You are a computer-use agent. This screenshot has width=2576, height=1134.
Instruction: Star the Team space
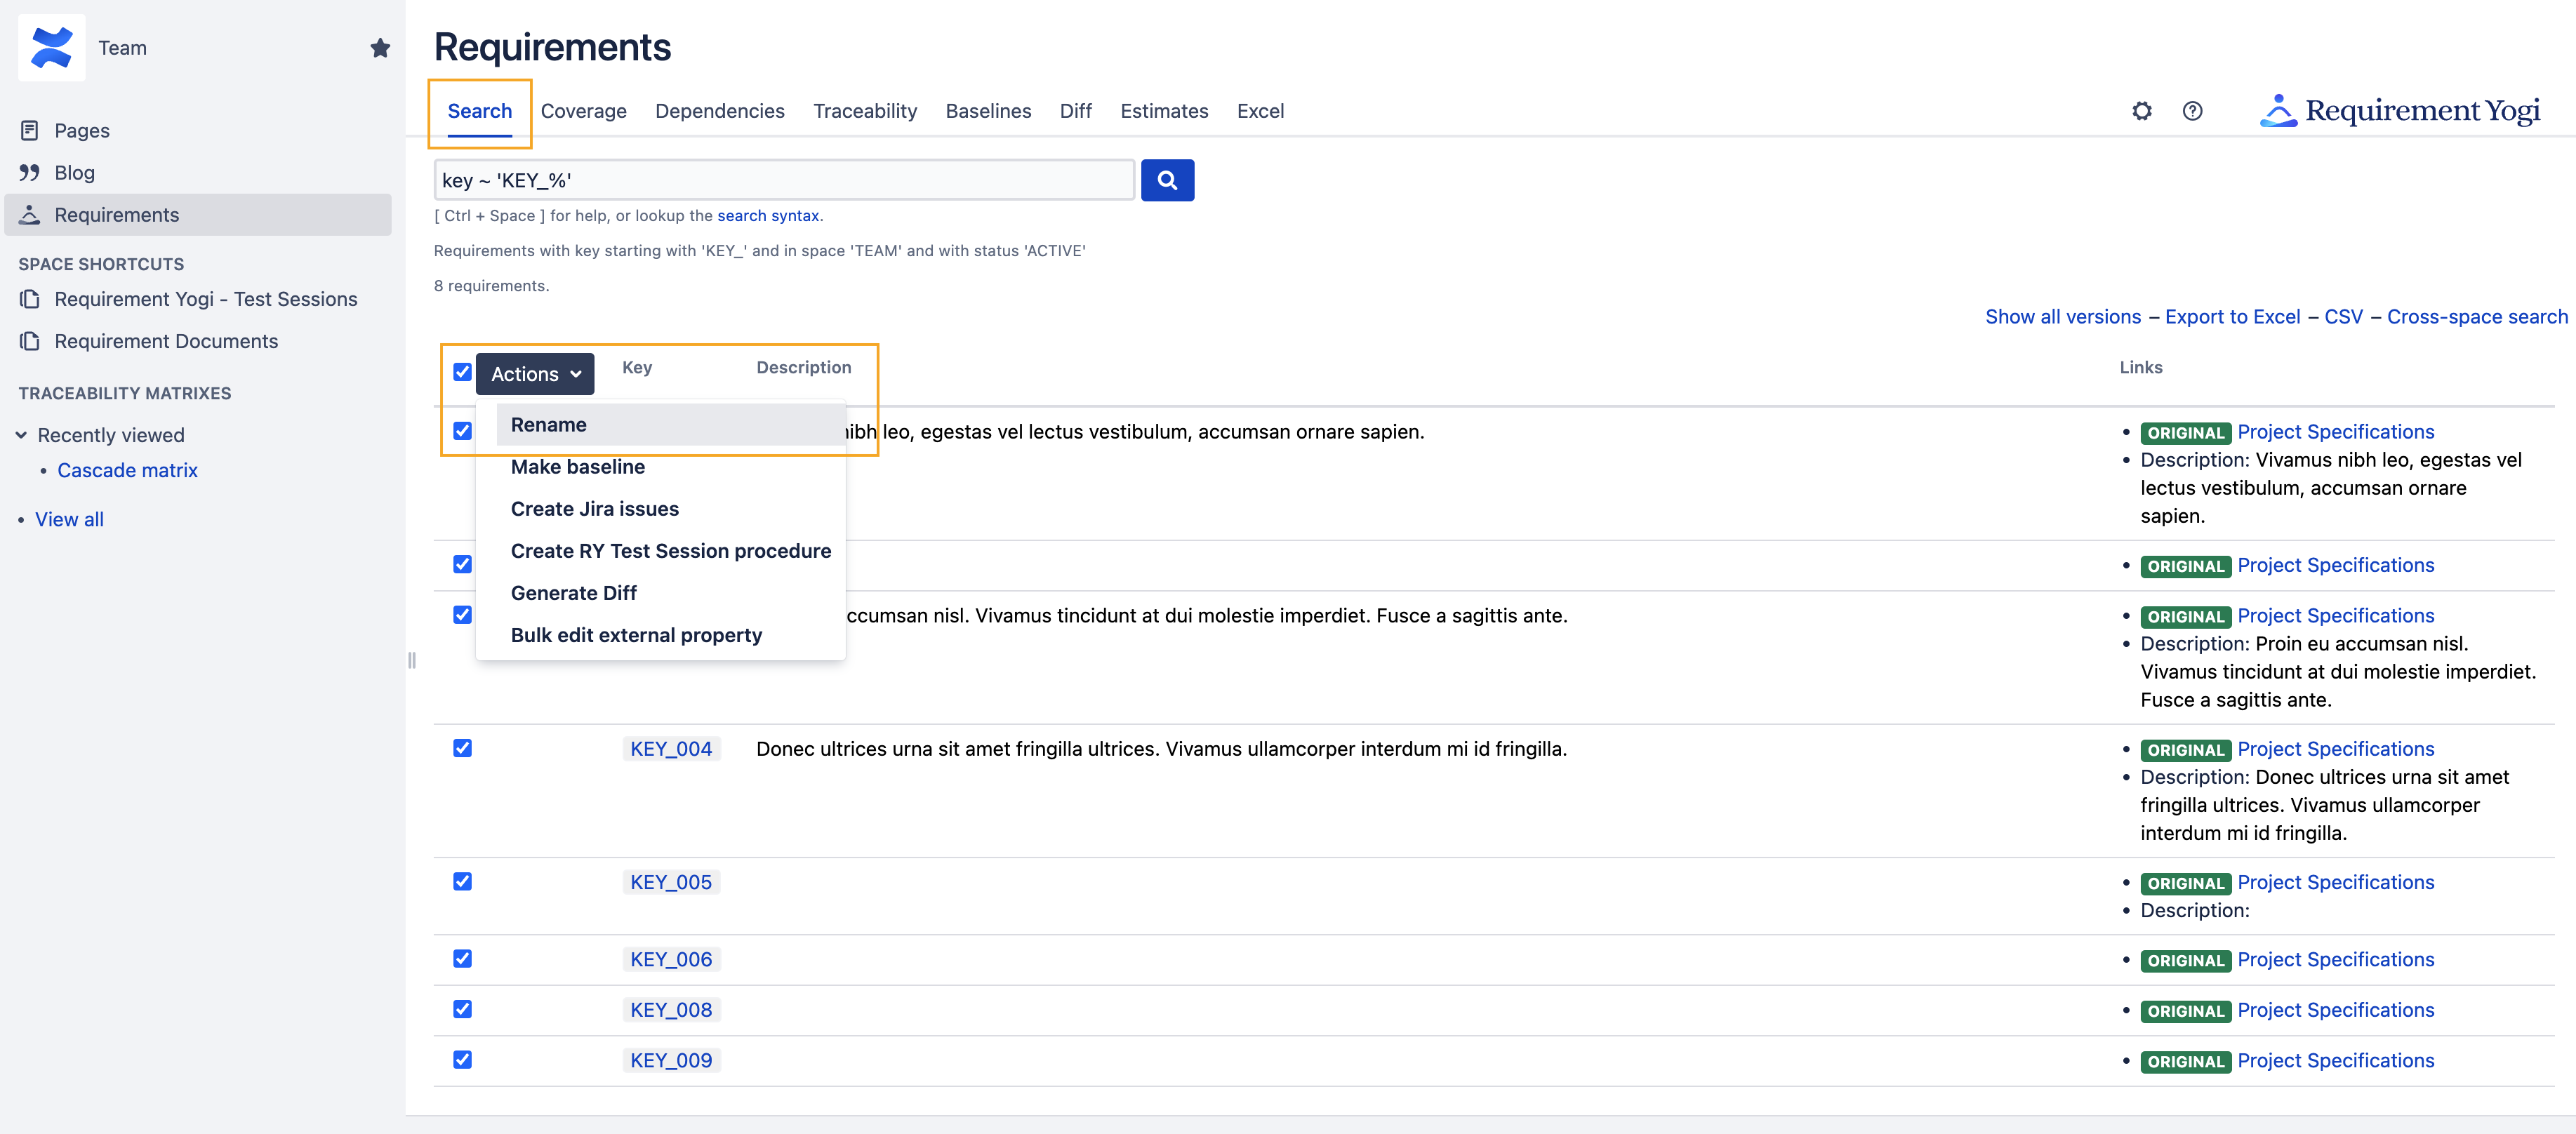click(380, 48)
